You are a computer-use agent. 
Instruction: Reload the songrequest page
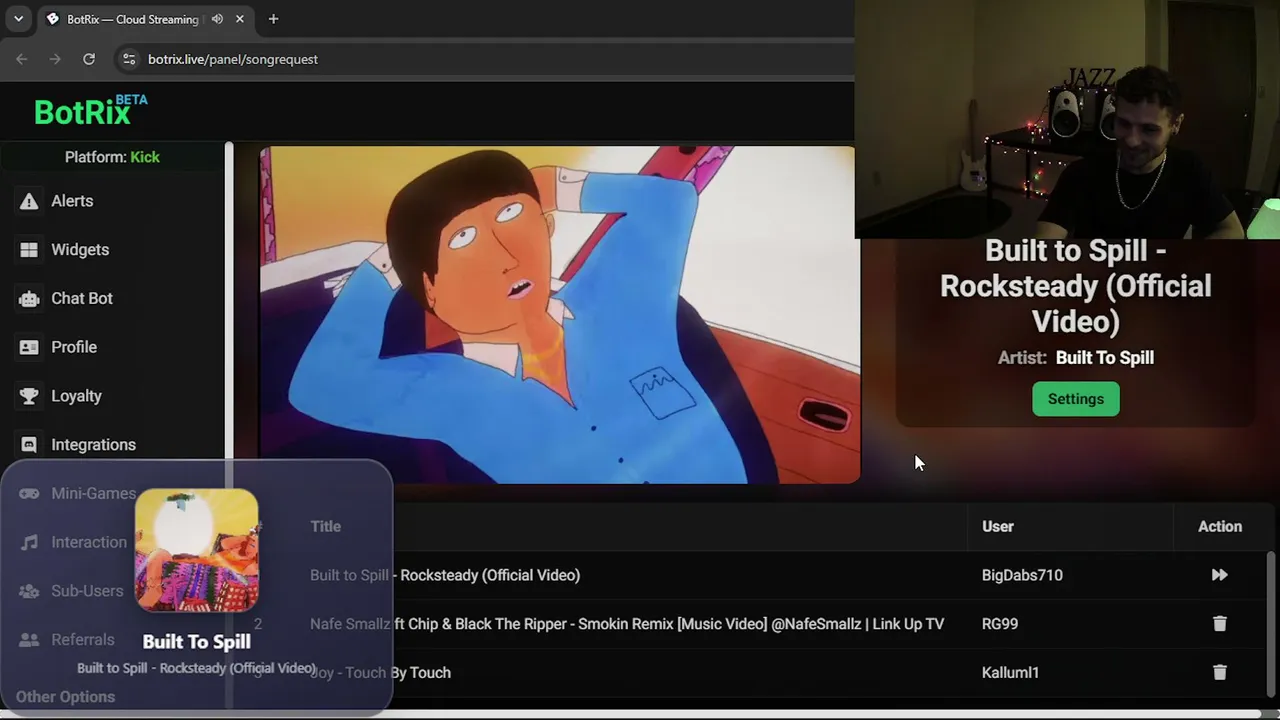click(89, 59)
